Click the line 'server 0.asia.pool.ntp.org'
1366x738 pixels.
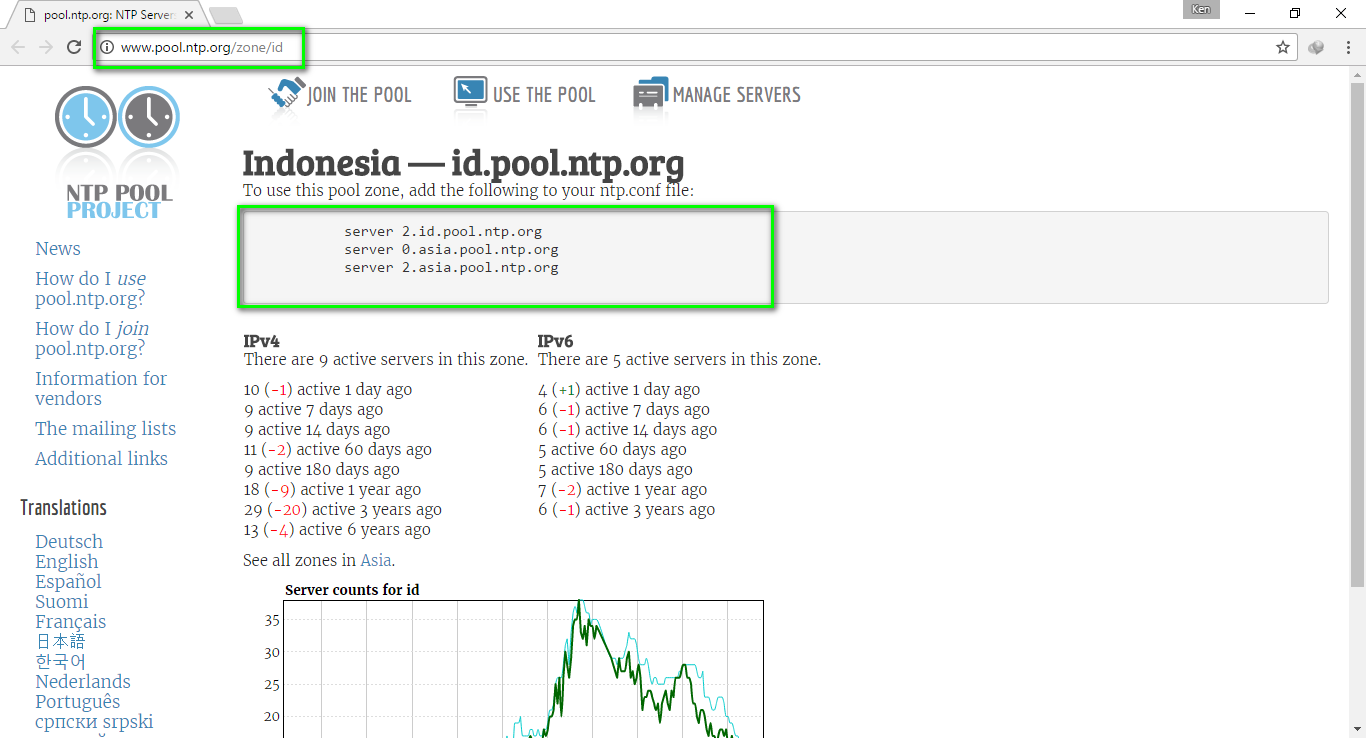(451, 250)
